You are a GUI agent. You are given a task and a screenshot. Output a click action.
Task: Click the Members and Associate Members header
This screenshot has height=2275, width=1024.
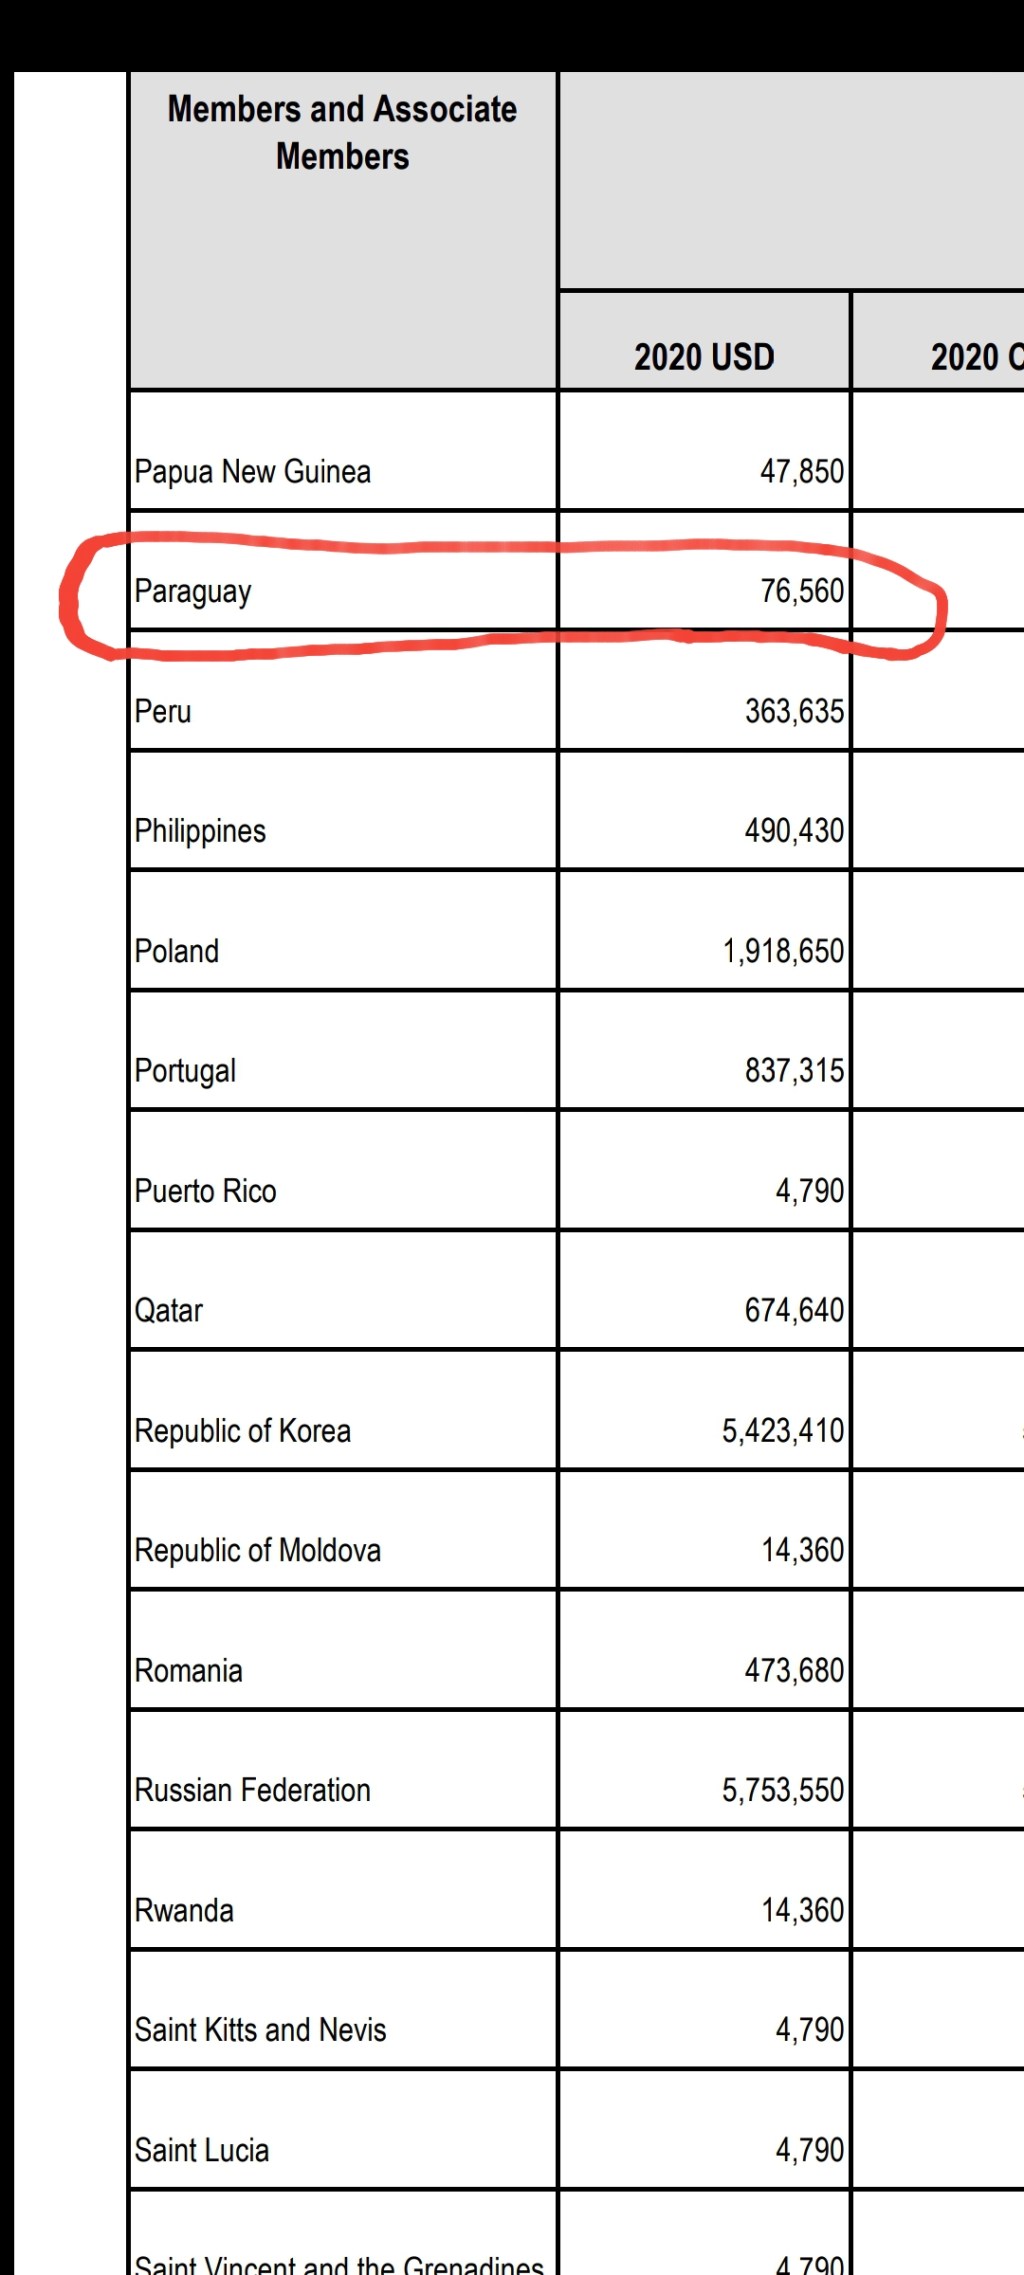pos(342,133)
